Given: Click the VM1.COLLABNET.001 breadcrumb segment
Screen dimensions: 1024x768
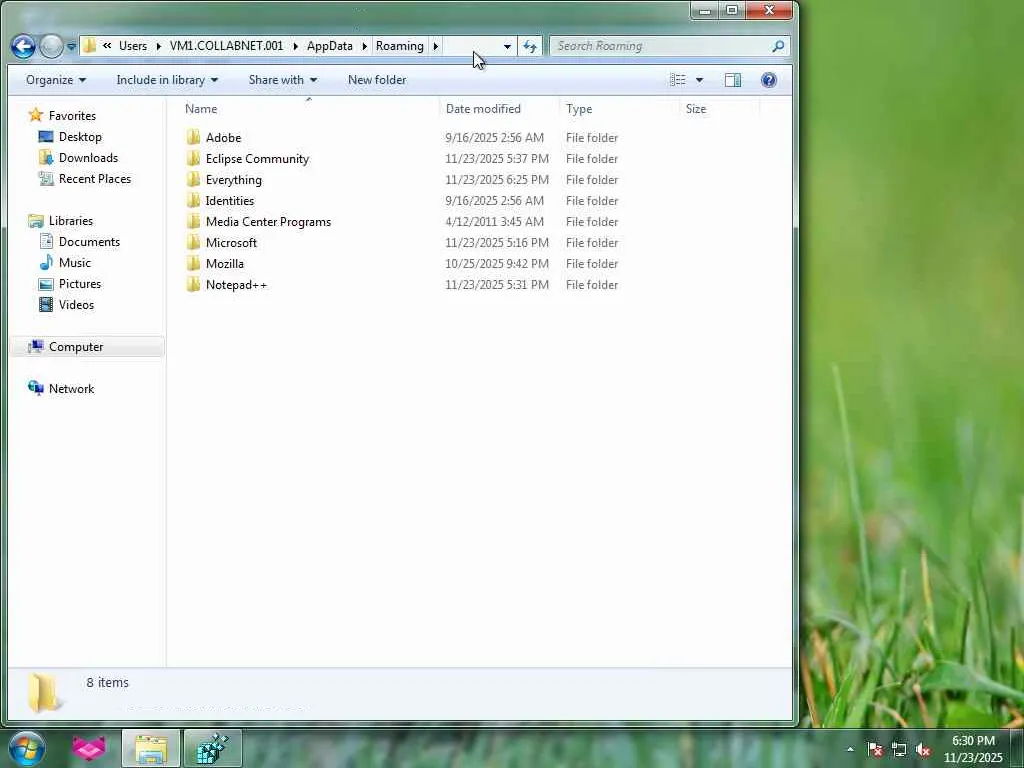Looking at the screenshot, I should click(x=227, y=46).
